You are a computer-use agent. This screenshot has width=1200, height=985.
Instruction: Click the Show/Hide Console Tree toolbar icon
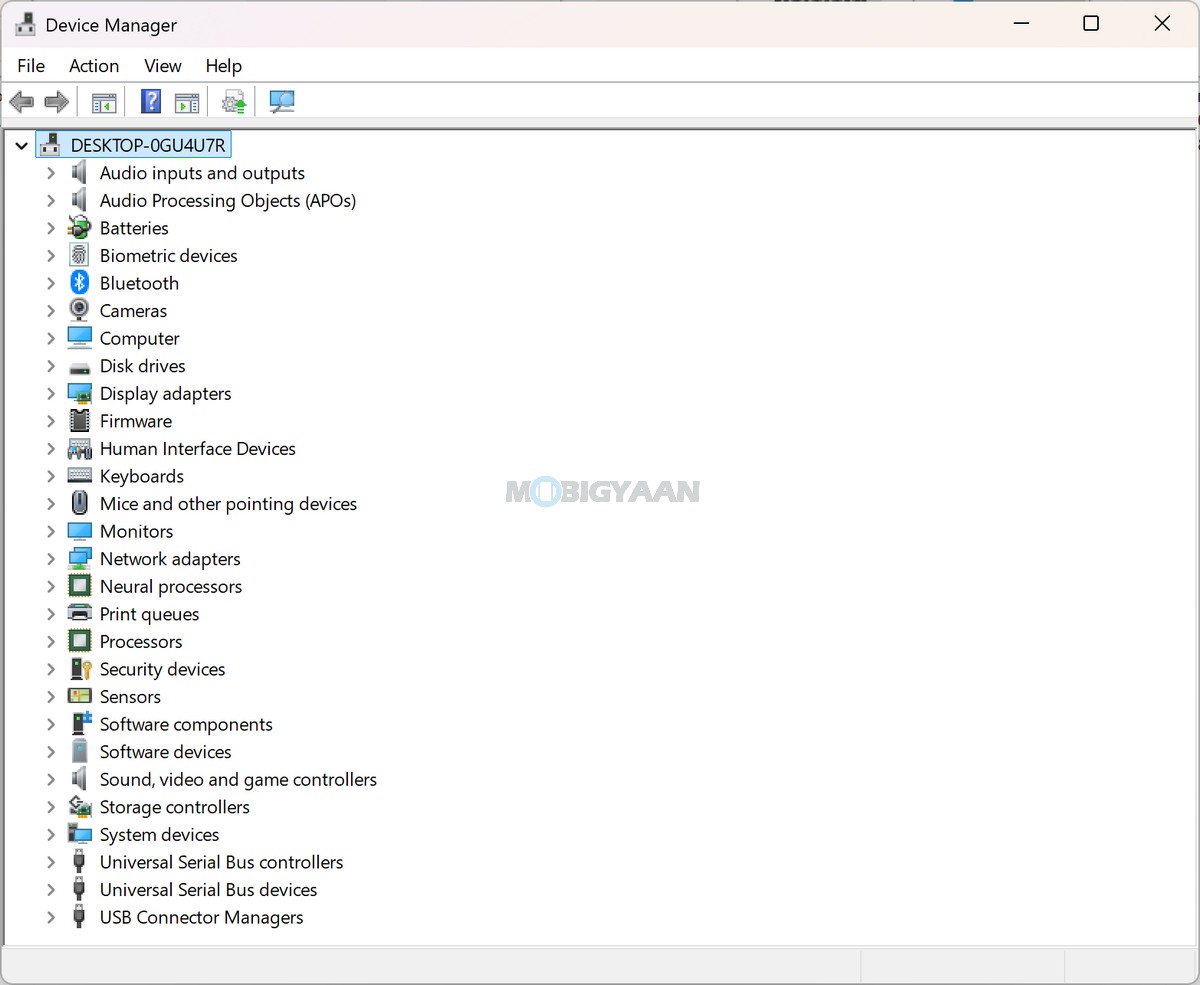[104, 102]
